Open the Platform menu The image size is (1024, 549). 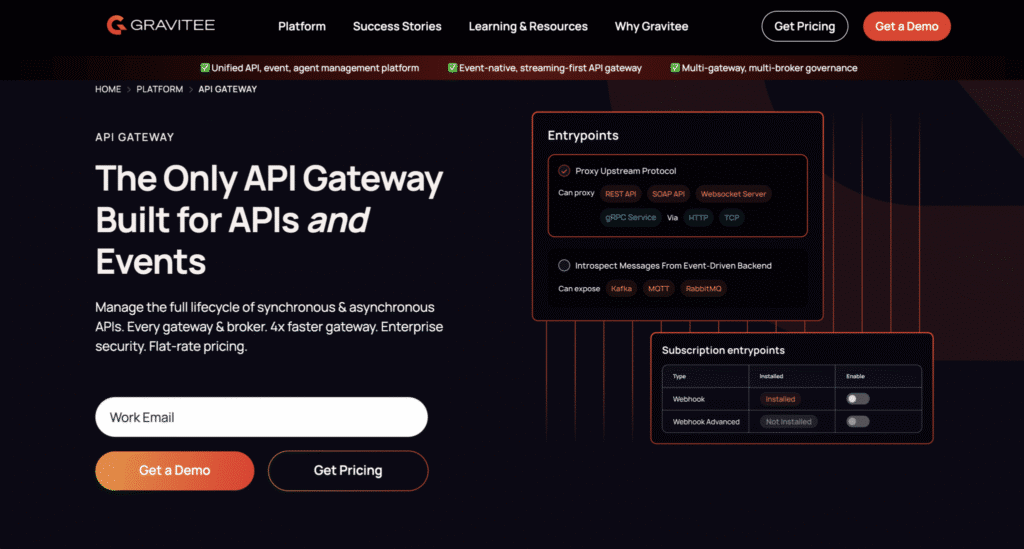[302, 26]
